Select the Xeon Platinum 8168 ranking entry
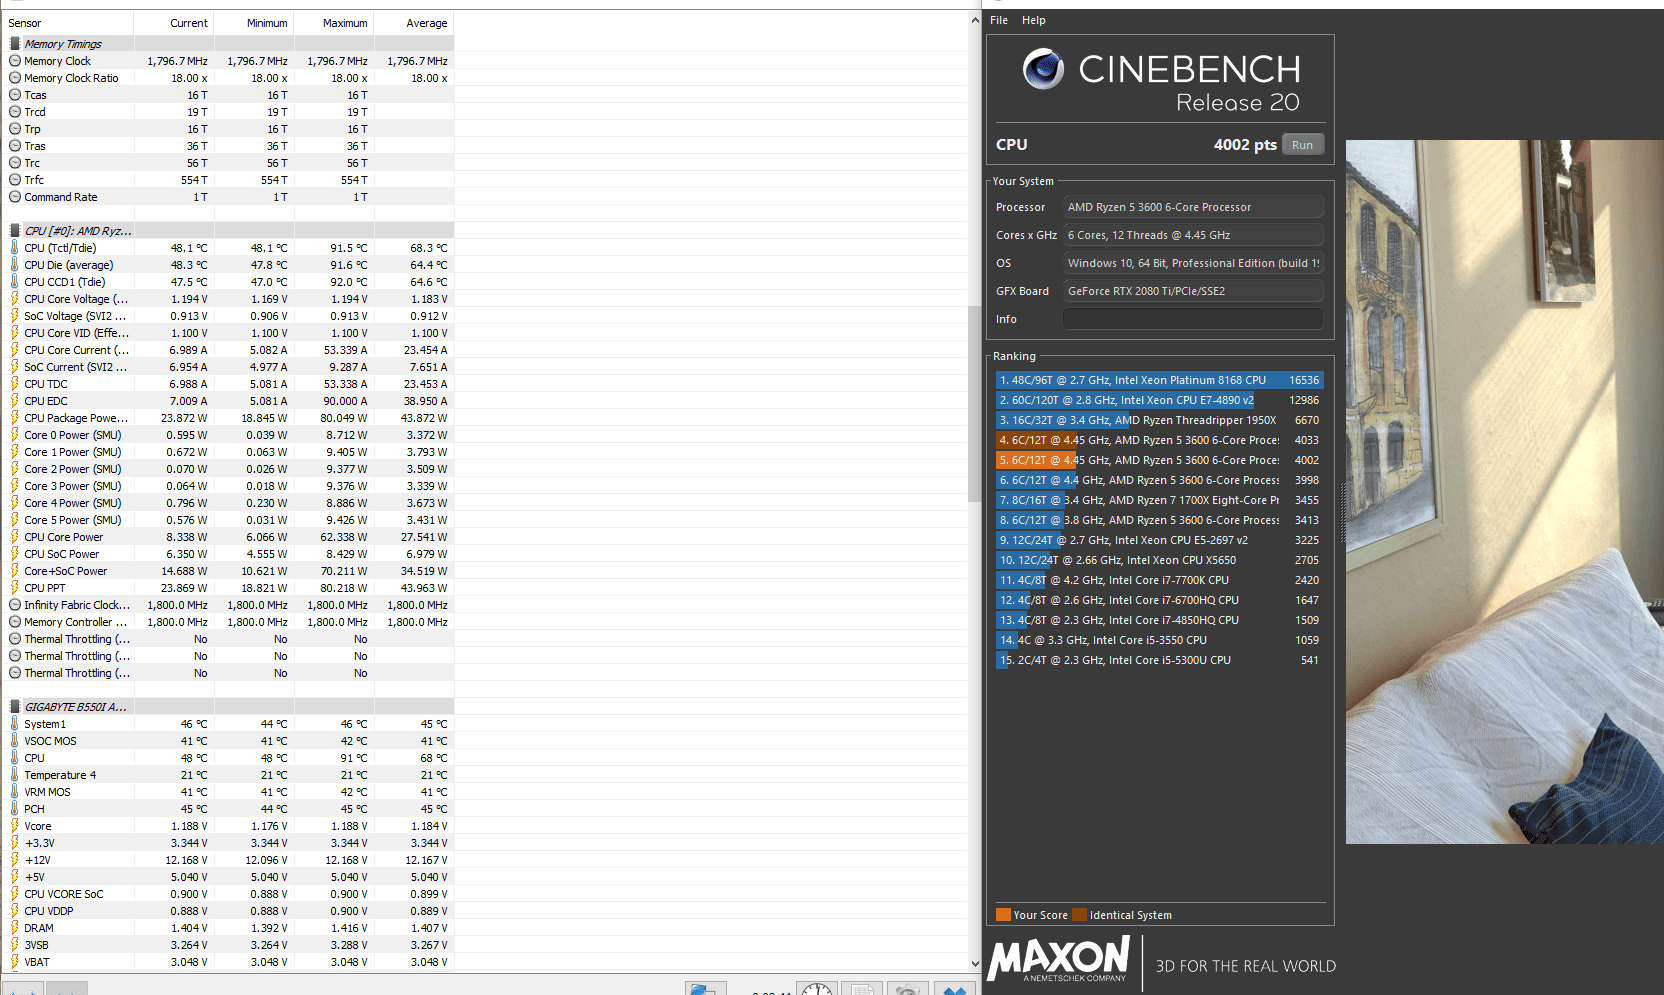 [x=1160, y=380]
